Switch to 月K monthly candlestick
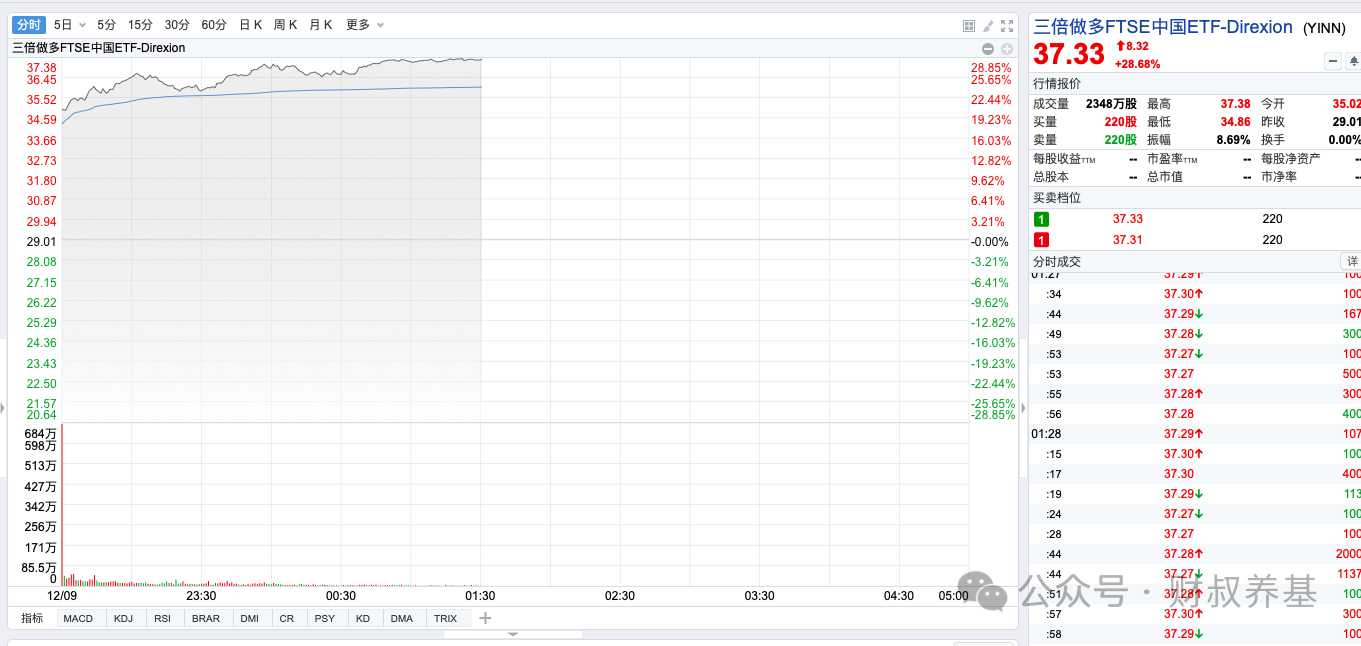Screen dimensions: 1361x646 pyautogui.click(x=320, y=25)
